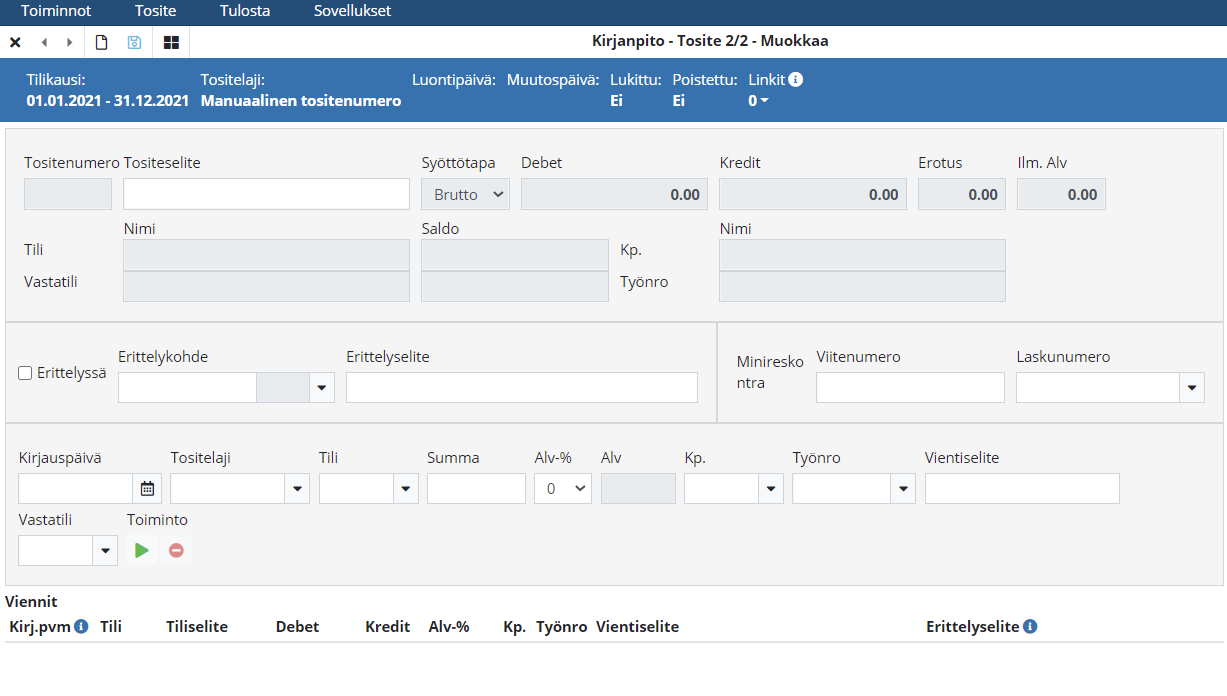Click the X close icon in toolbar
This screenshot has height=696, width=1227.
(15, 42)
